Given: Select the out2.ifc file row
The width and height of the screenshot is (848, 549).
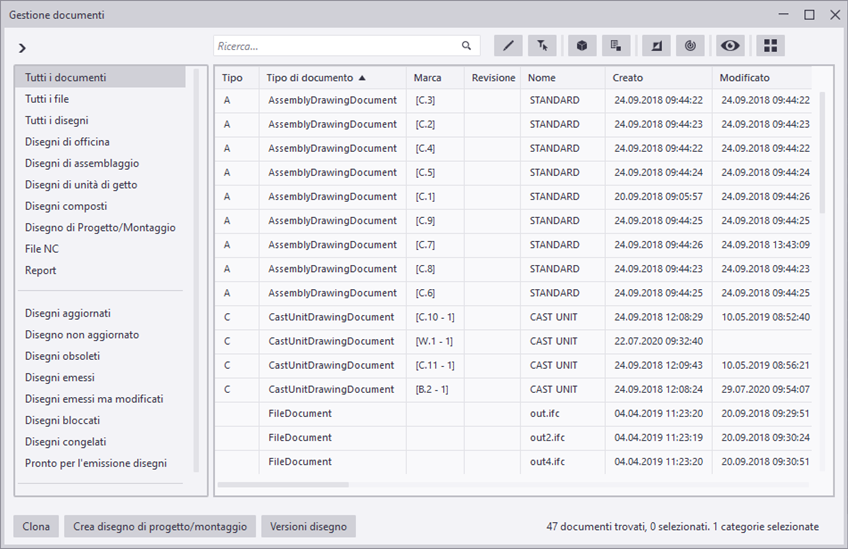Looking at the screenshot, I should 513,438.
